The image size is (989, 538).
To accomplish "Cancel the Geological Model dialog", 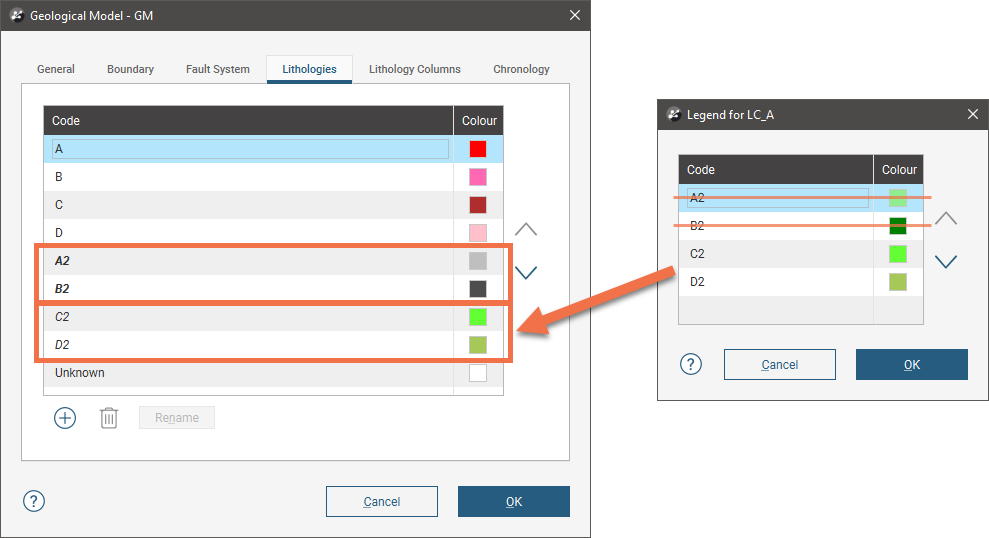I will pyautogui.click(x=382, y=501).
